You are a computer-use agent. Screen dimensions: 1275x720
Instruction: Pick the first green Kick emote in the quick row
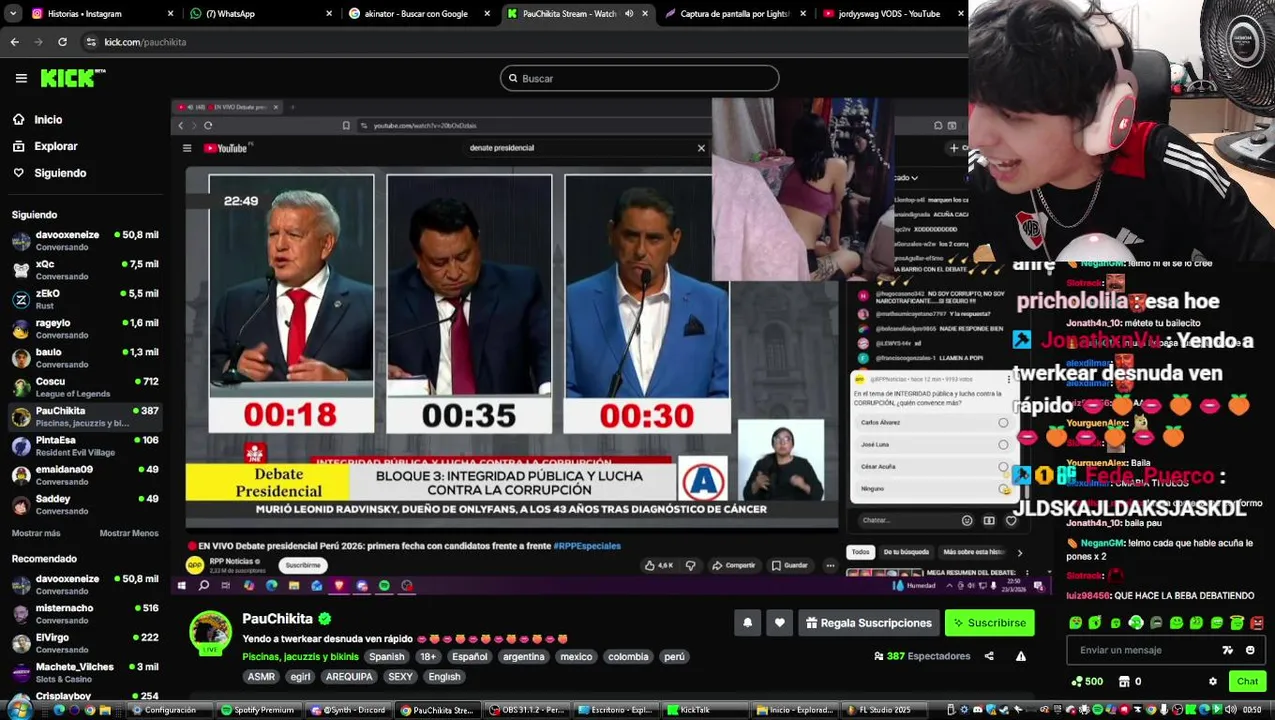1076,623
